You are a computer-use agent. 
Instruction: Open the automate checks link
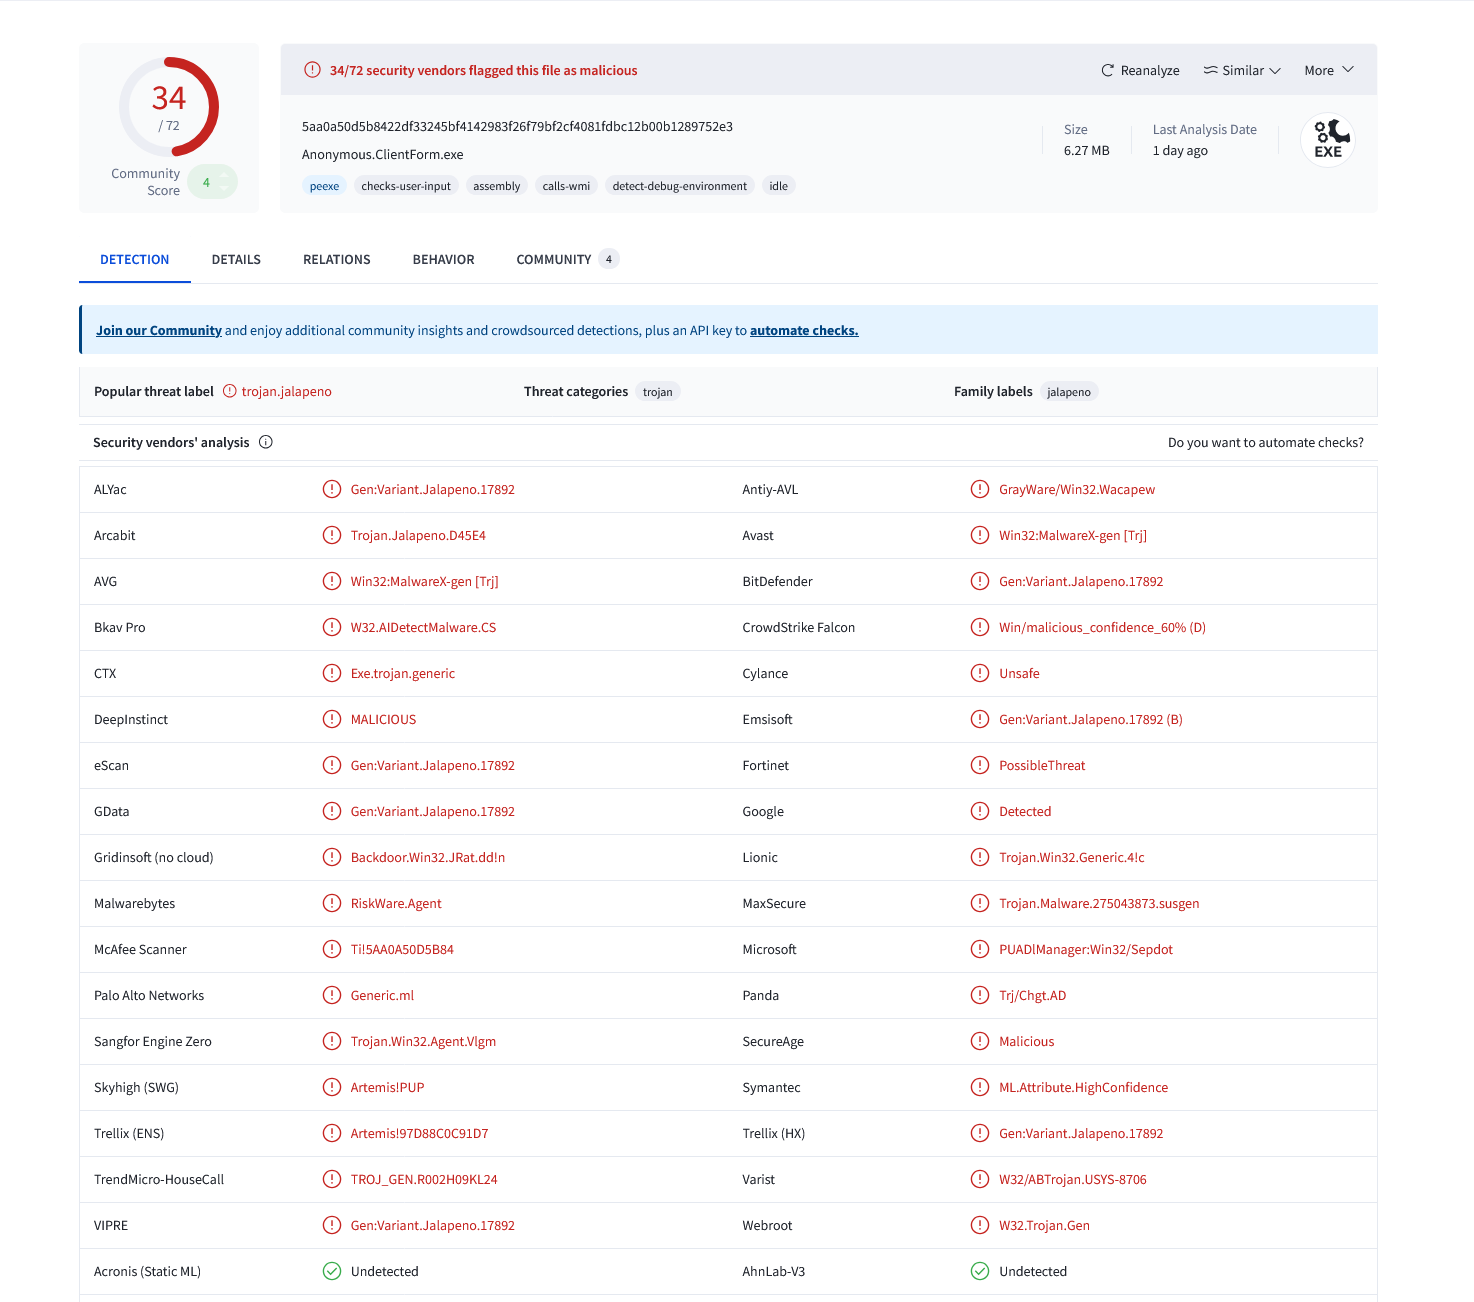pyautogui.click(x=804, y=330)
